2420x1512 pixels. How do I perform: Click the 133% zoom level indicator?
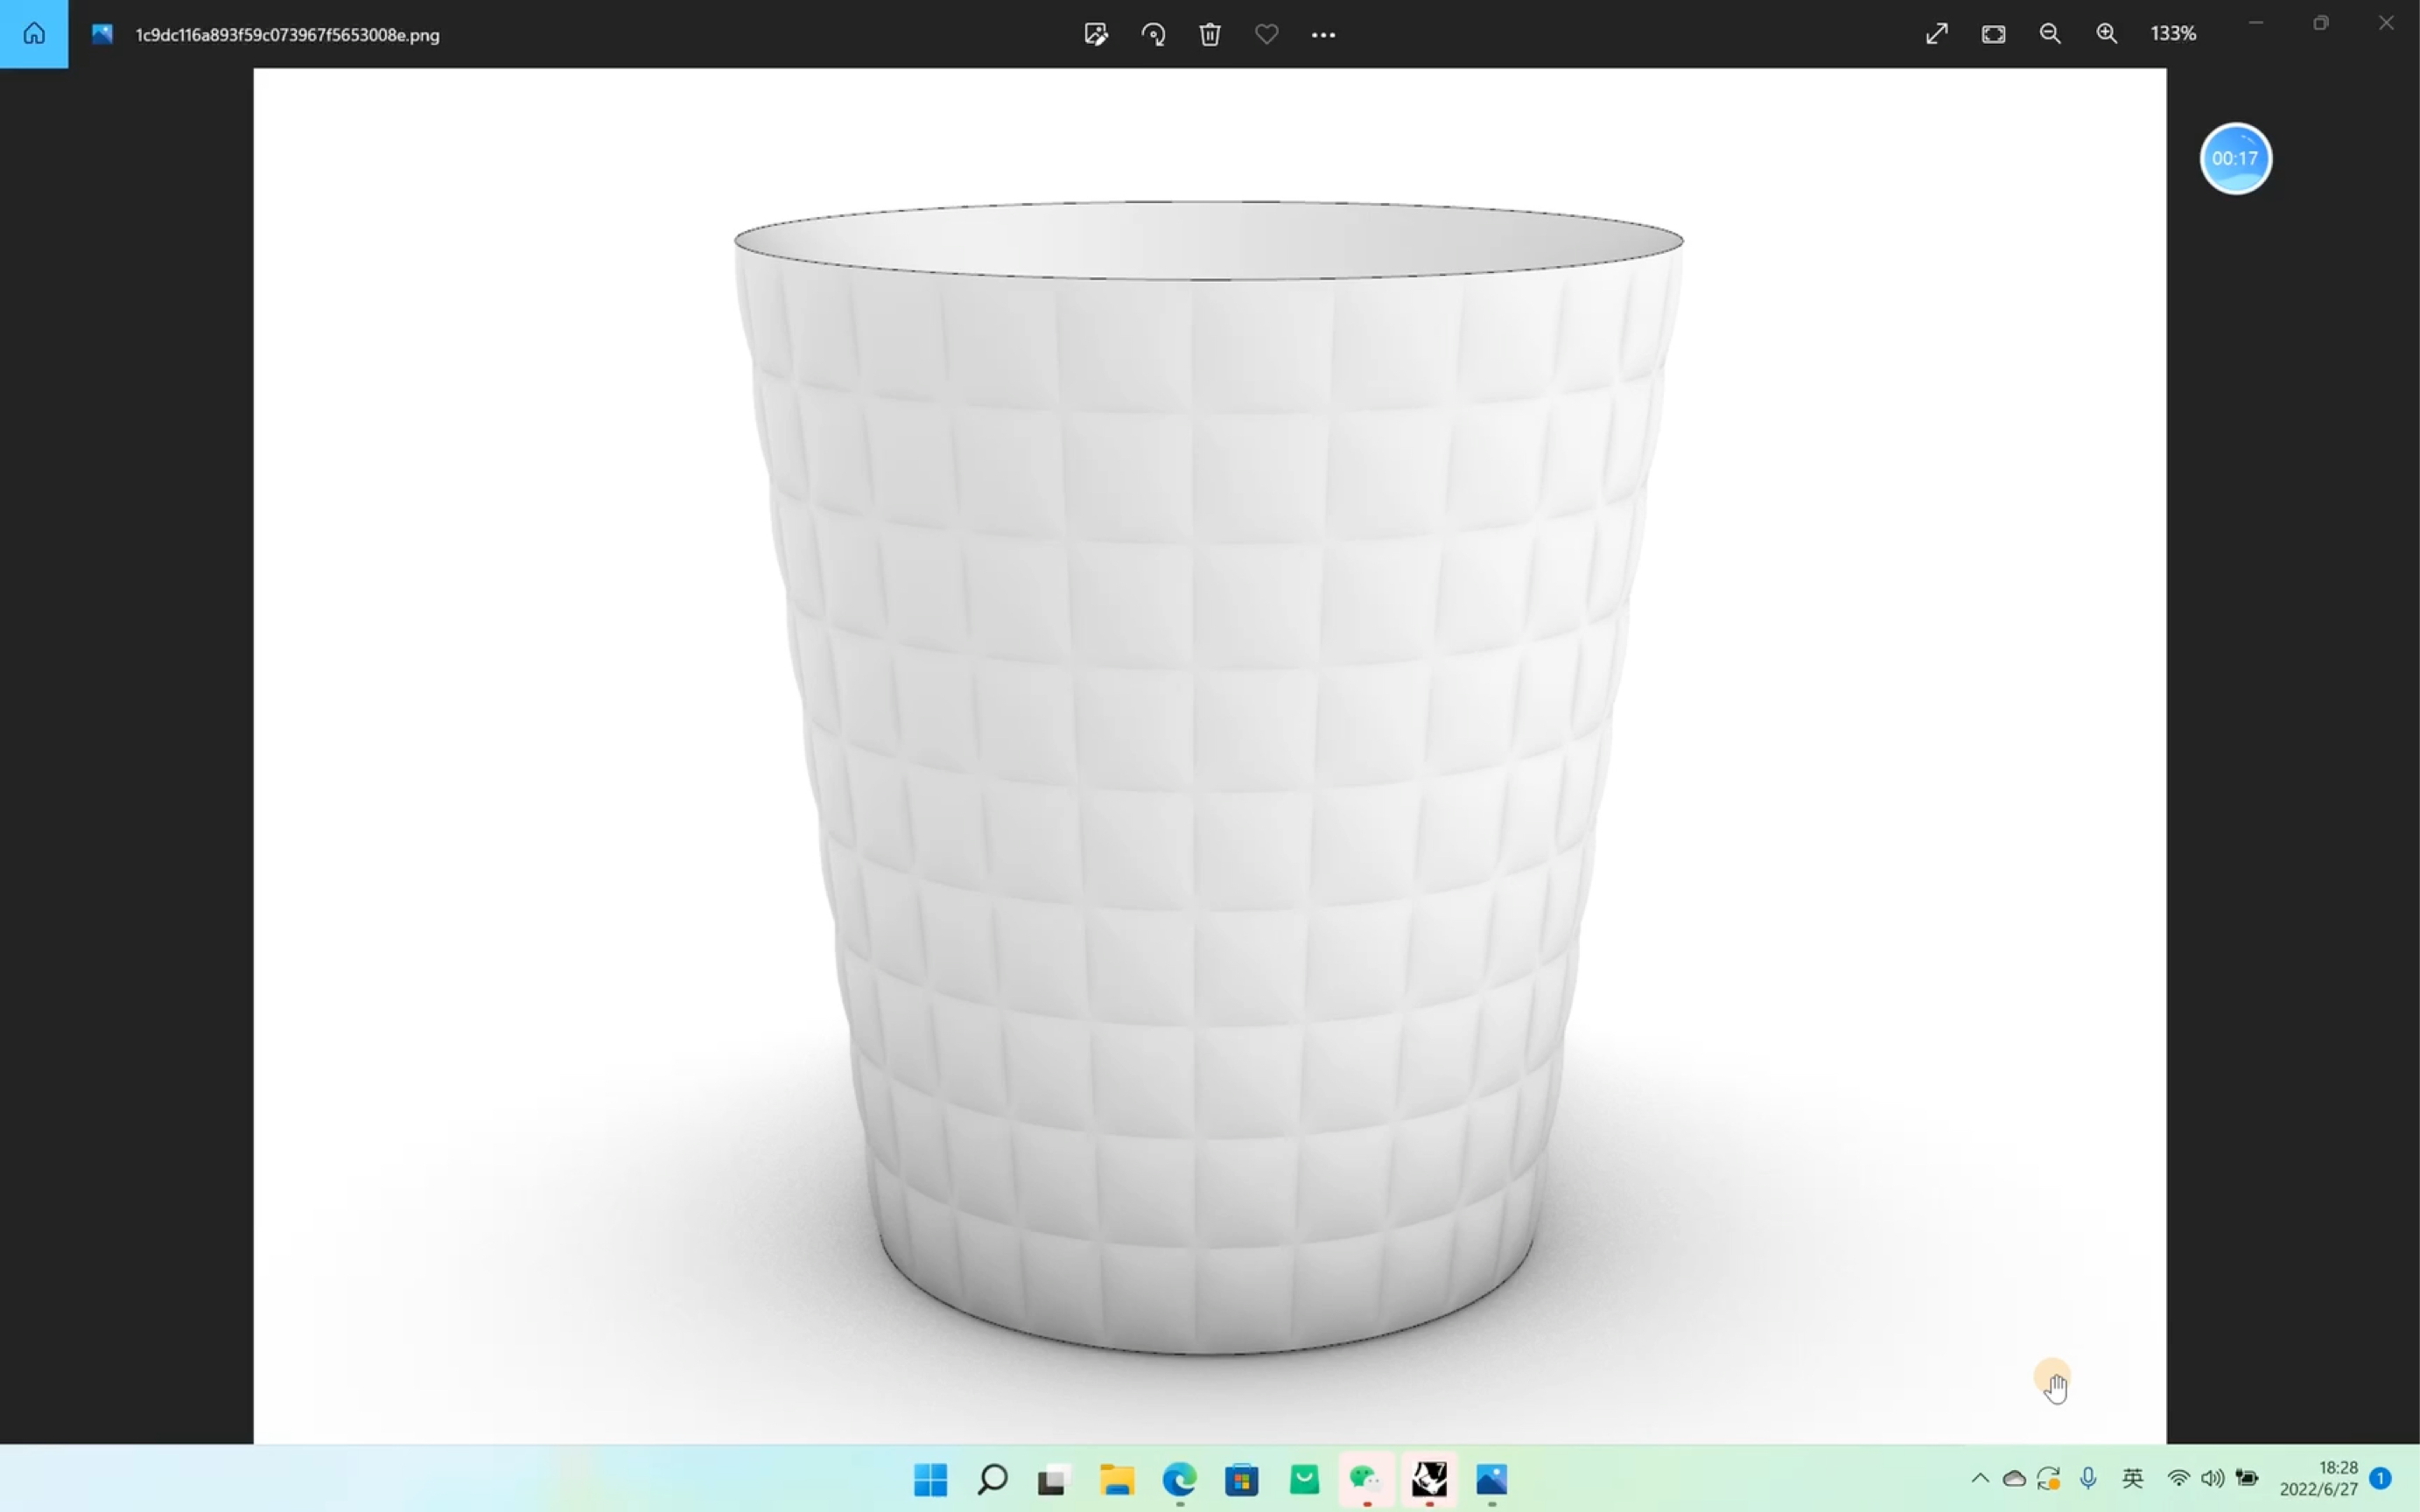pos(2173,34)
